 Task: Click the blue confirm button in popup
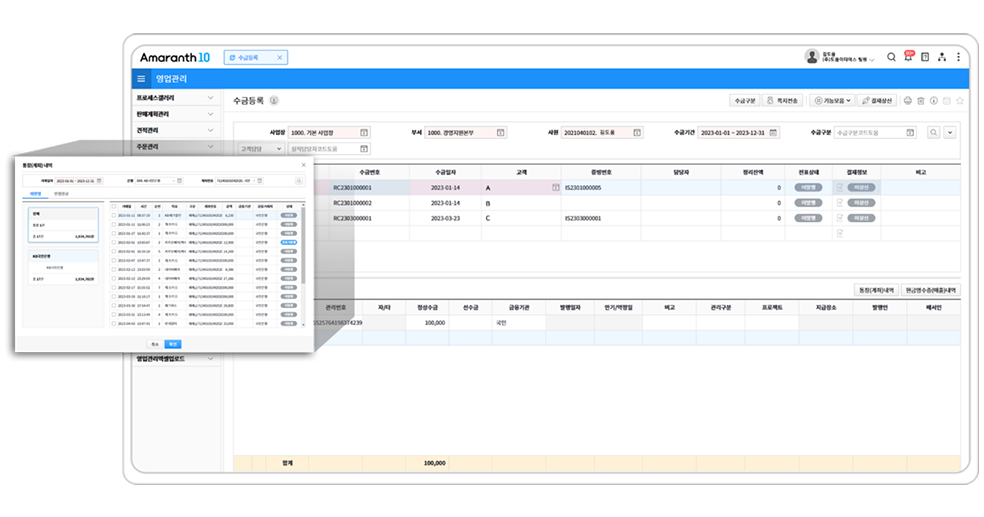click(x=173, y=344)
